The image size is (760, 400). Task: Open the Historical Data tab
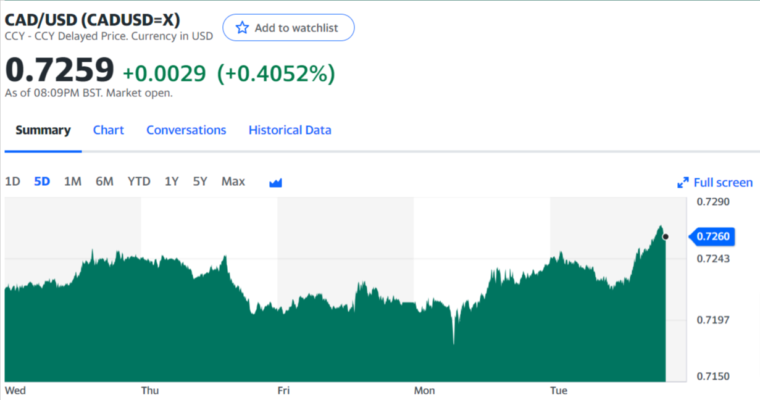click(290, 130)
